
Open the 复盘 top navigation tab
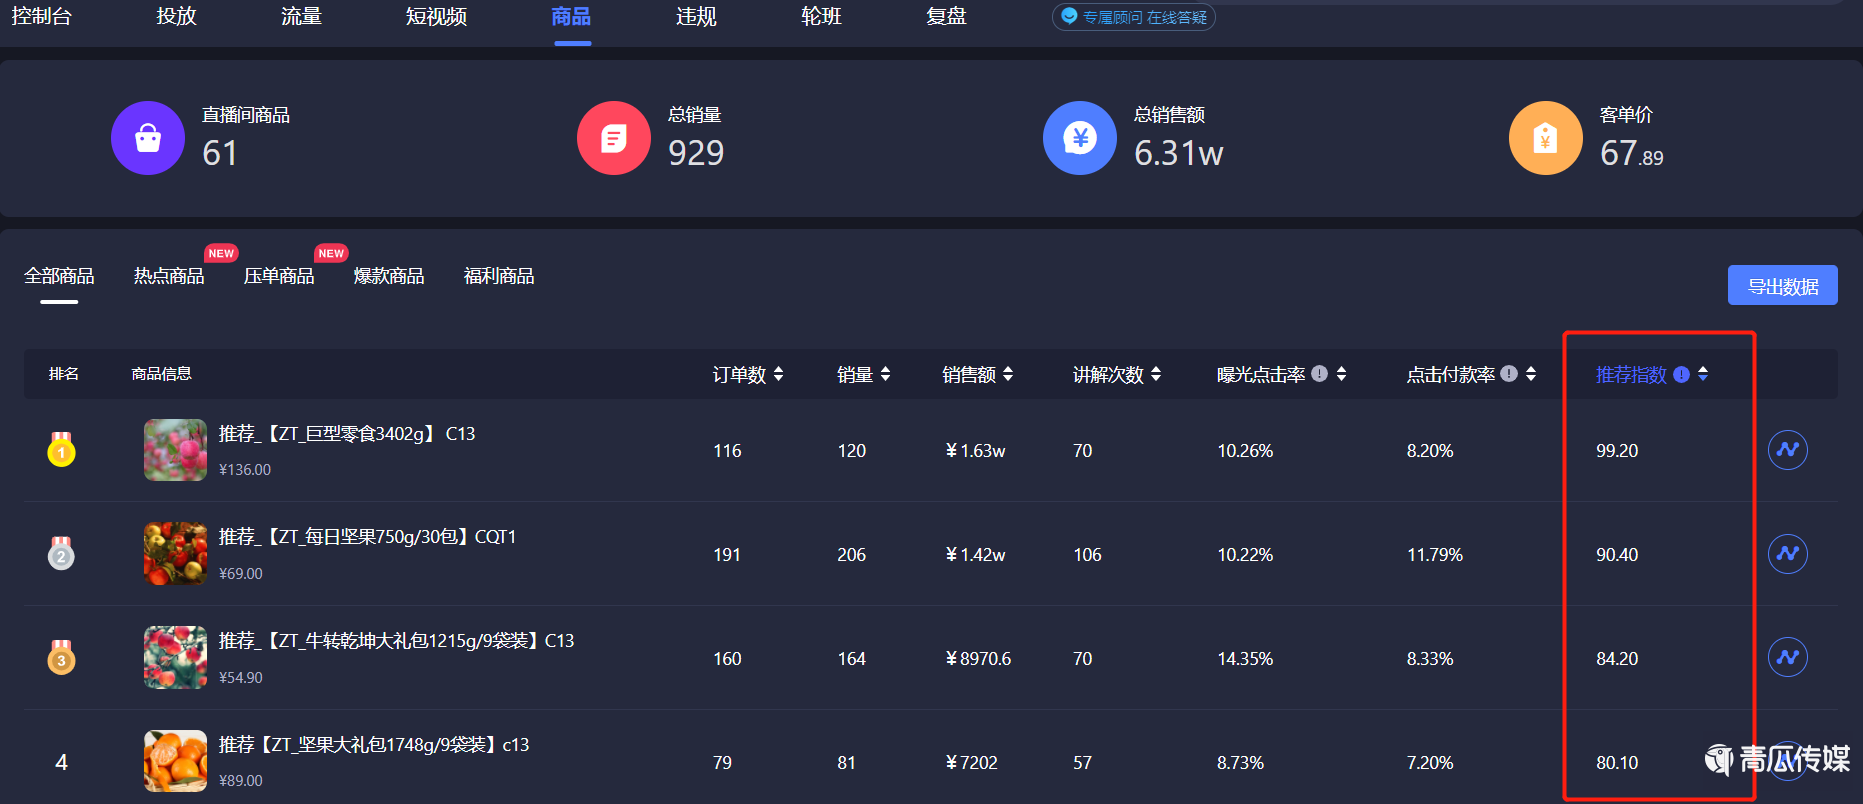[x=946, y=17]
